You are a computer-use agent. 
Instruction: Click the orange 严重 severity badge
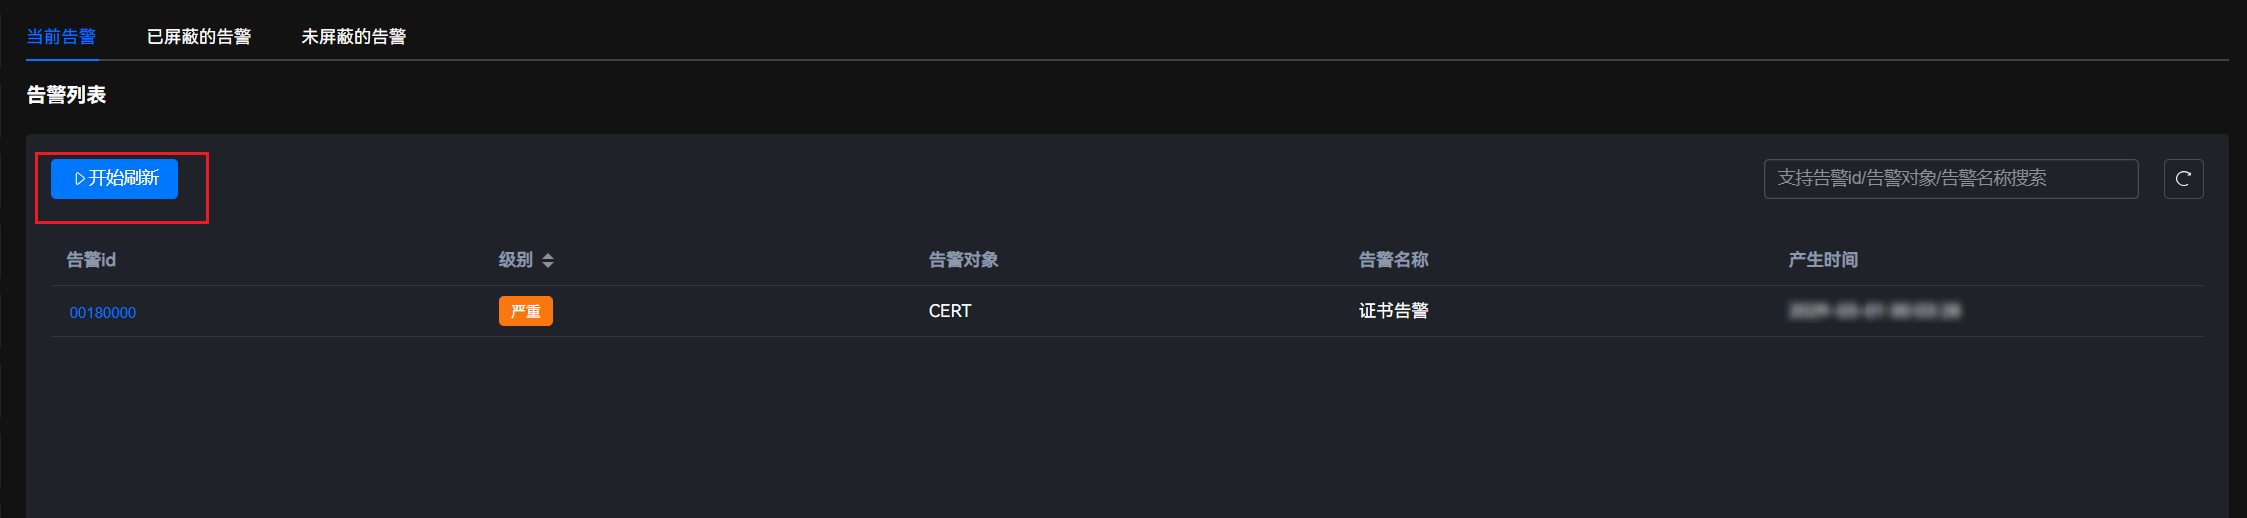(526, 311)
